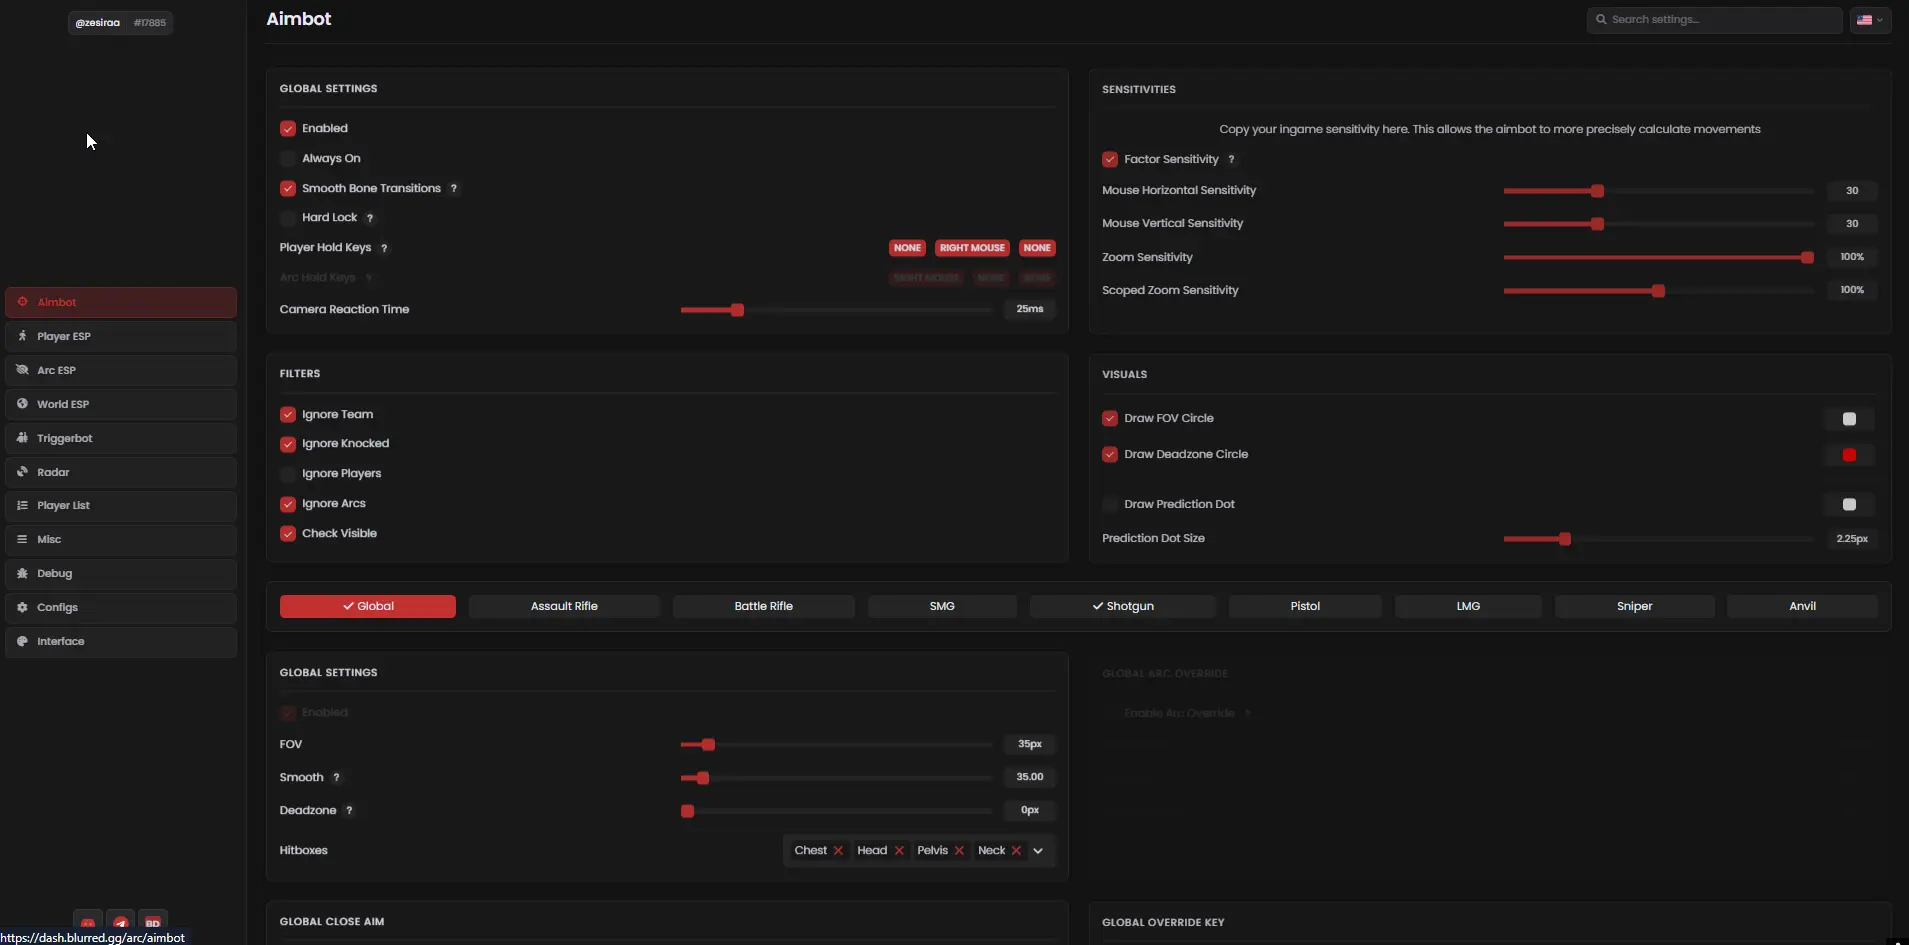Click the Discord icon at sidebar bottom
Viewport: 1909px width, 945px height.
coord(88,924)
